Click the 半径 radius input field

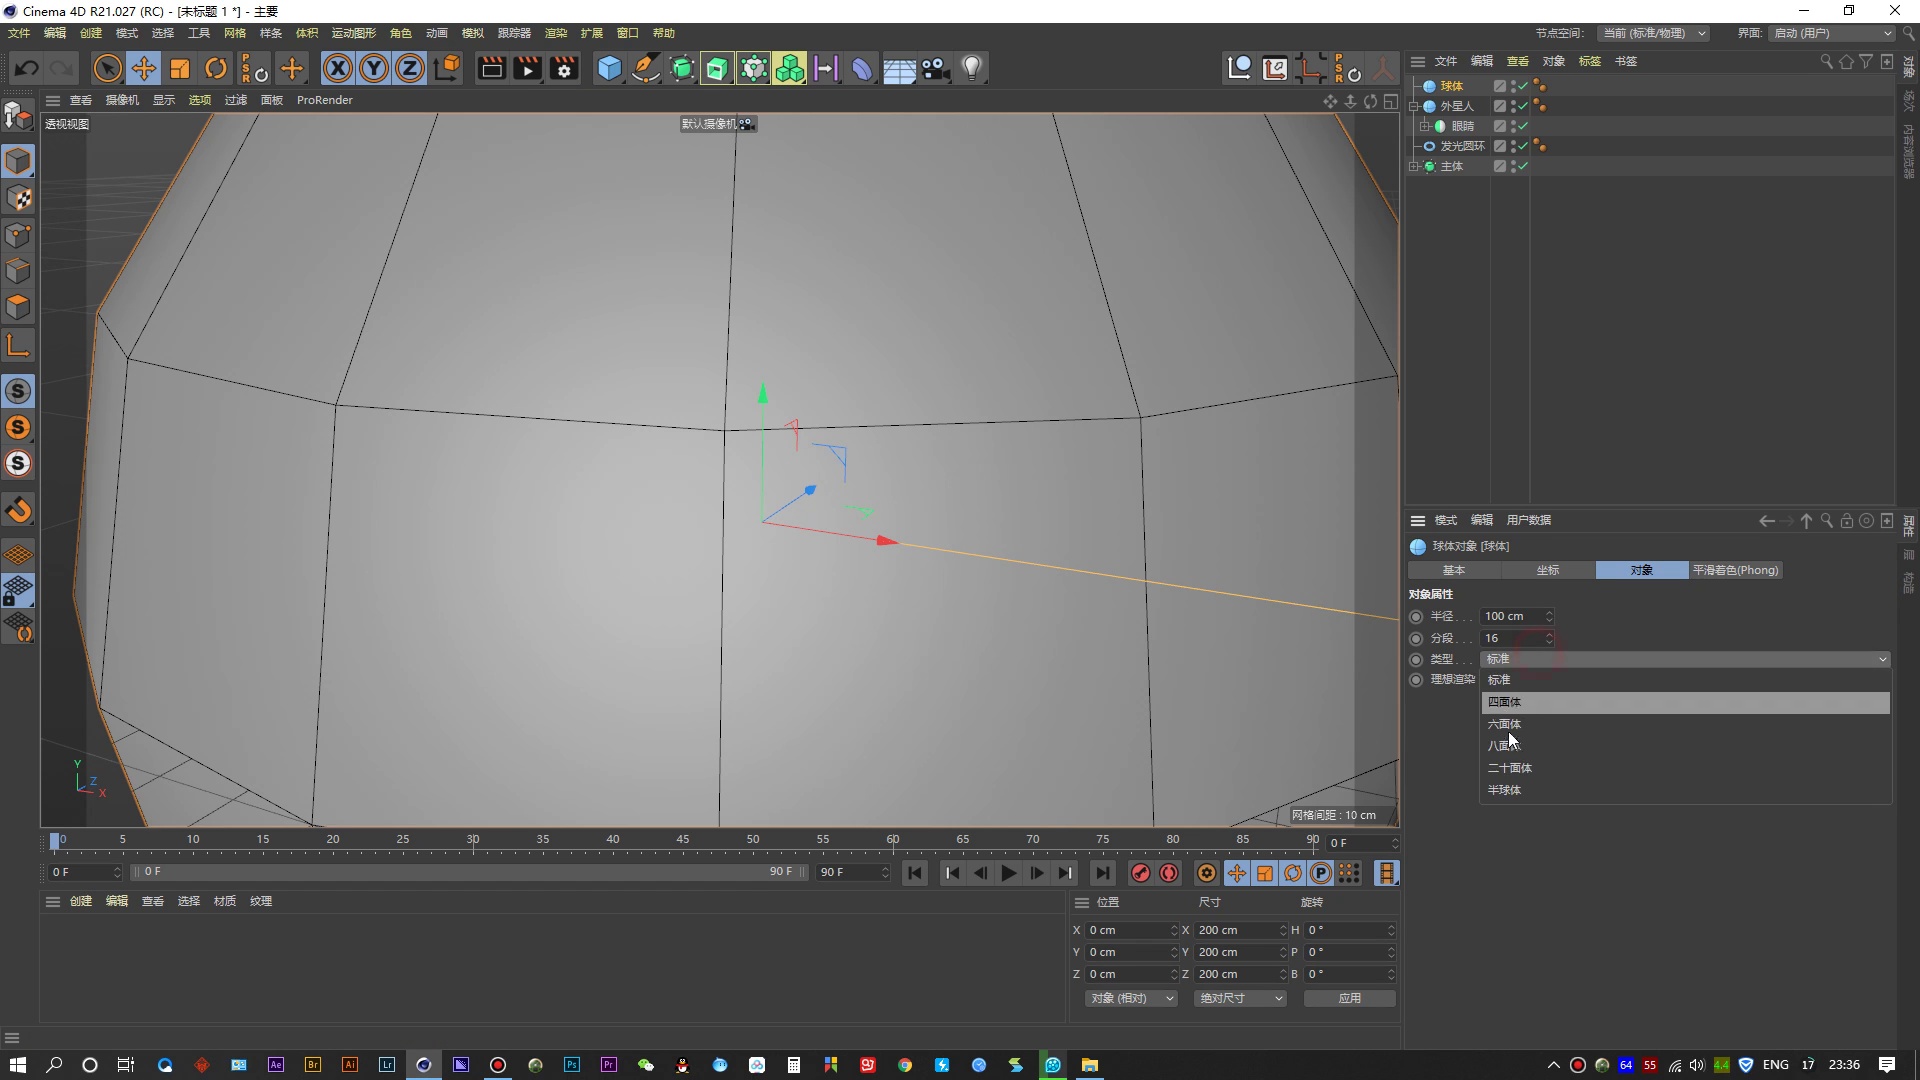pyautogui.click(x=1512, y=616)
